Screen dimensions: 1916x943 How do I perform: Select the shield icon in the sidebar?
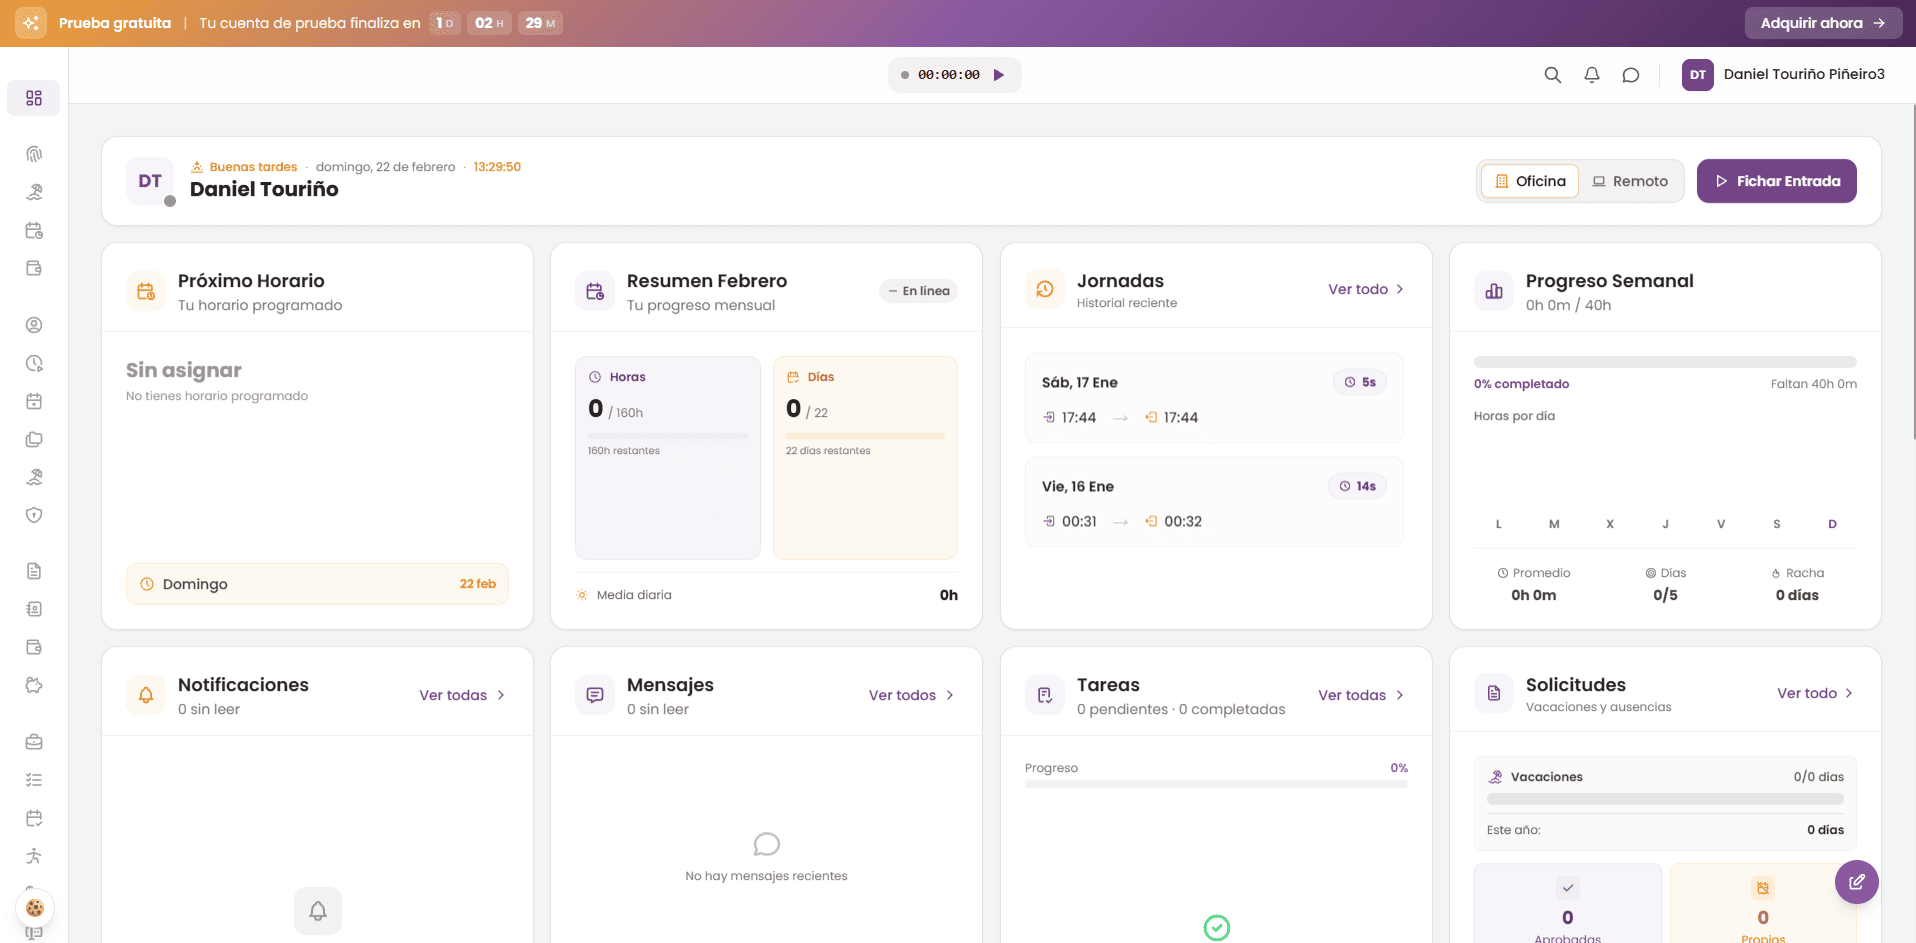tap(34, 513)
